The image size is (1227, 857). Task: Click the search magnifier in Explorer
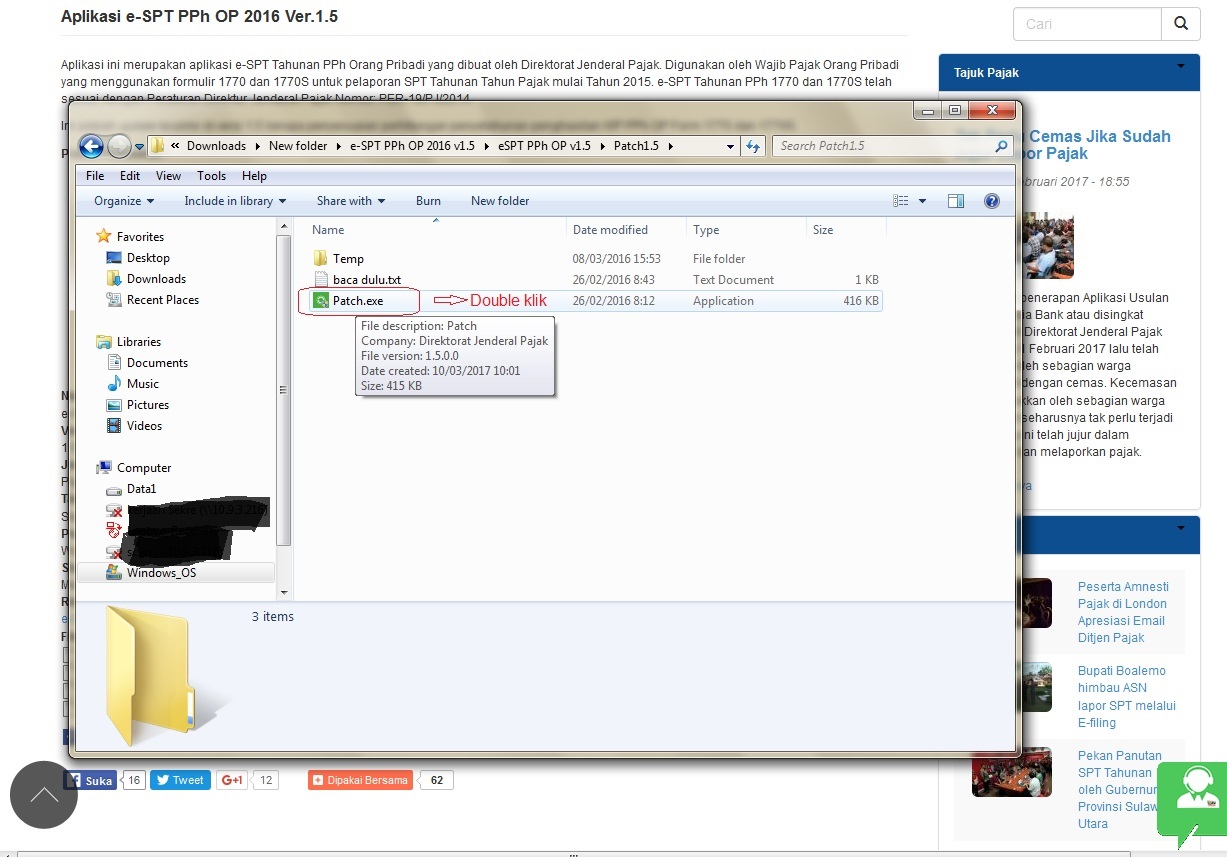(1002, 146)
